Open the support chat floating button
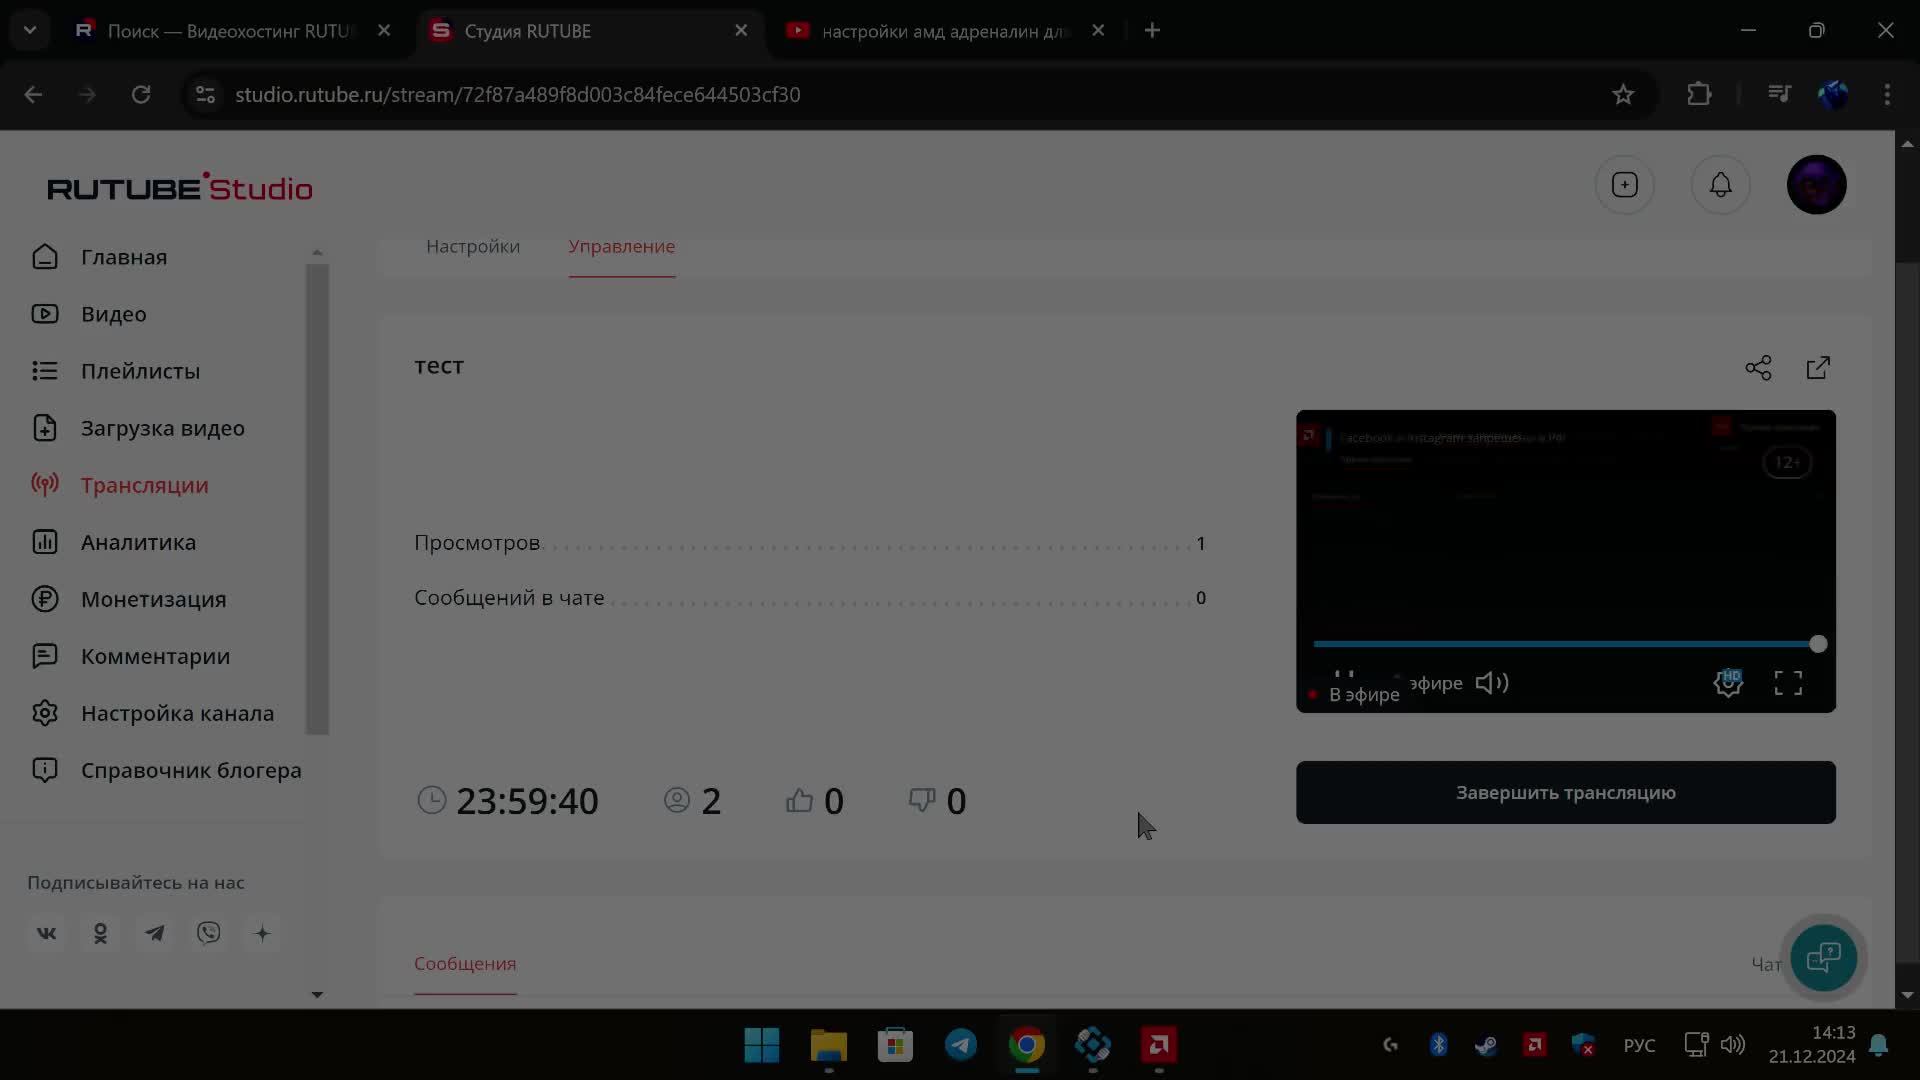Viewport: 1920px width, 1080px height. (1823, 957)
